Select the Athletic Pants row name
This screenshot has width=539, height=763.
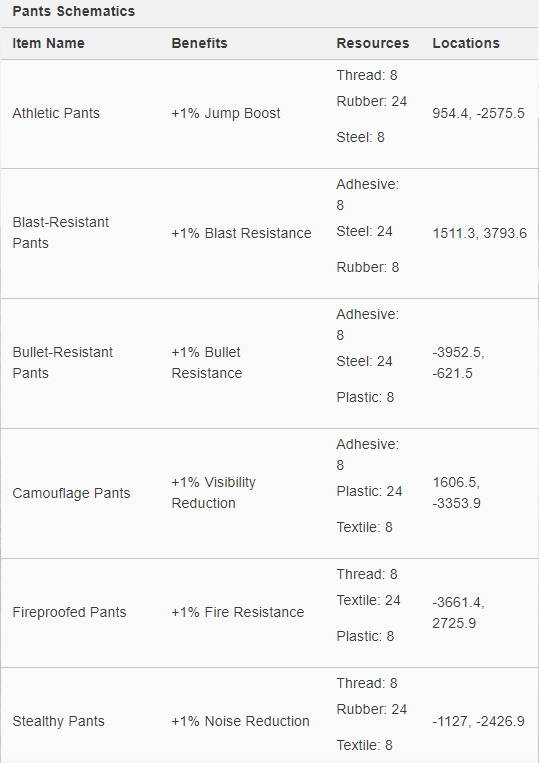(56, 113)
